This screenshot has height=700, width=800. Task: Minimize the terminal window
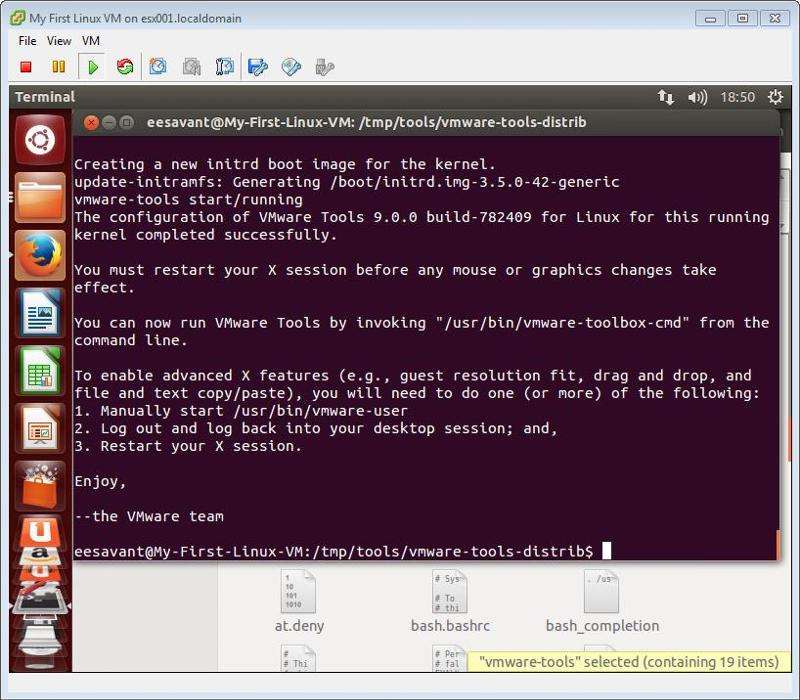(109, 122)
